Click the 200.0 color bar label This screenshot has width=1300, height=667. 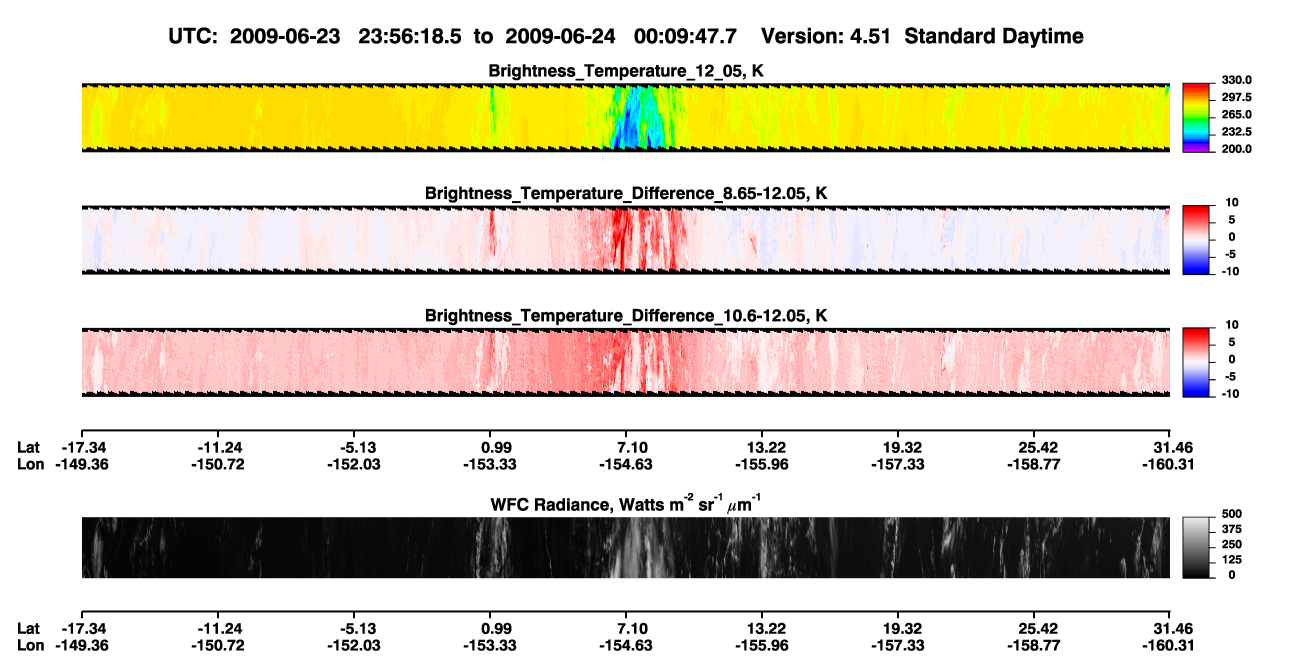pos(1236,148)
